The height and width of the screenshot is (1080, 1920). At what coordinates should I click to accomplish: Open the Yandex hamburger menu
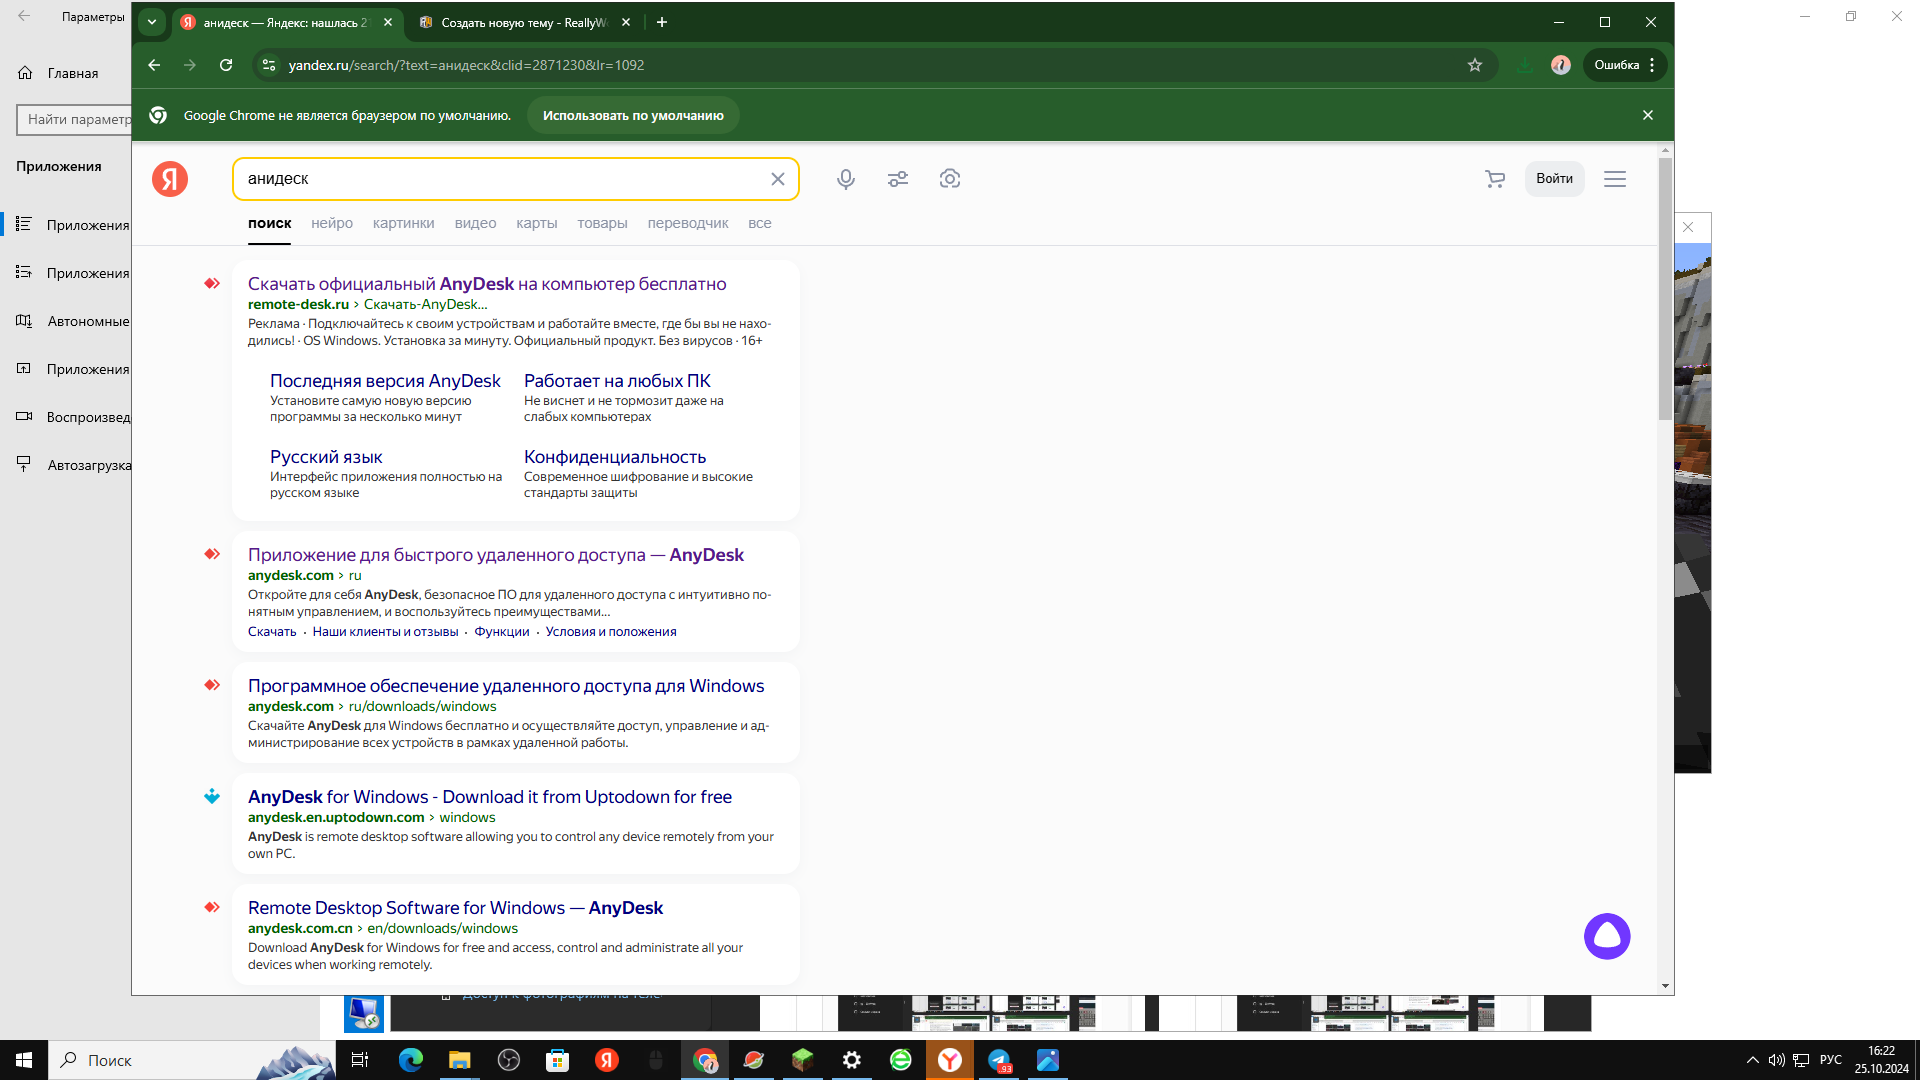point(1615,179)
